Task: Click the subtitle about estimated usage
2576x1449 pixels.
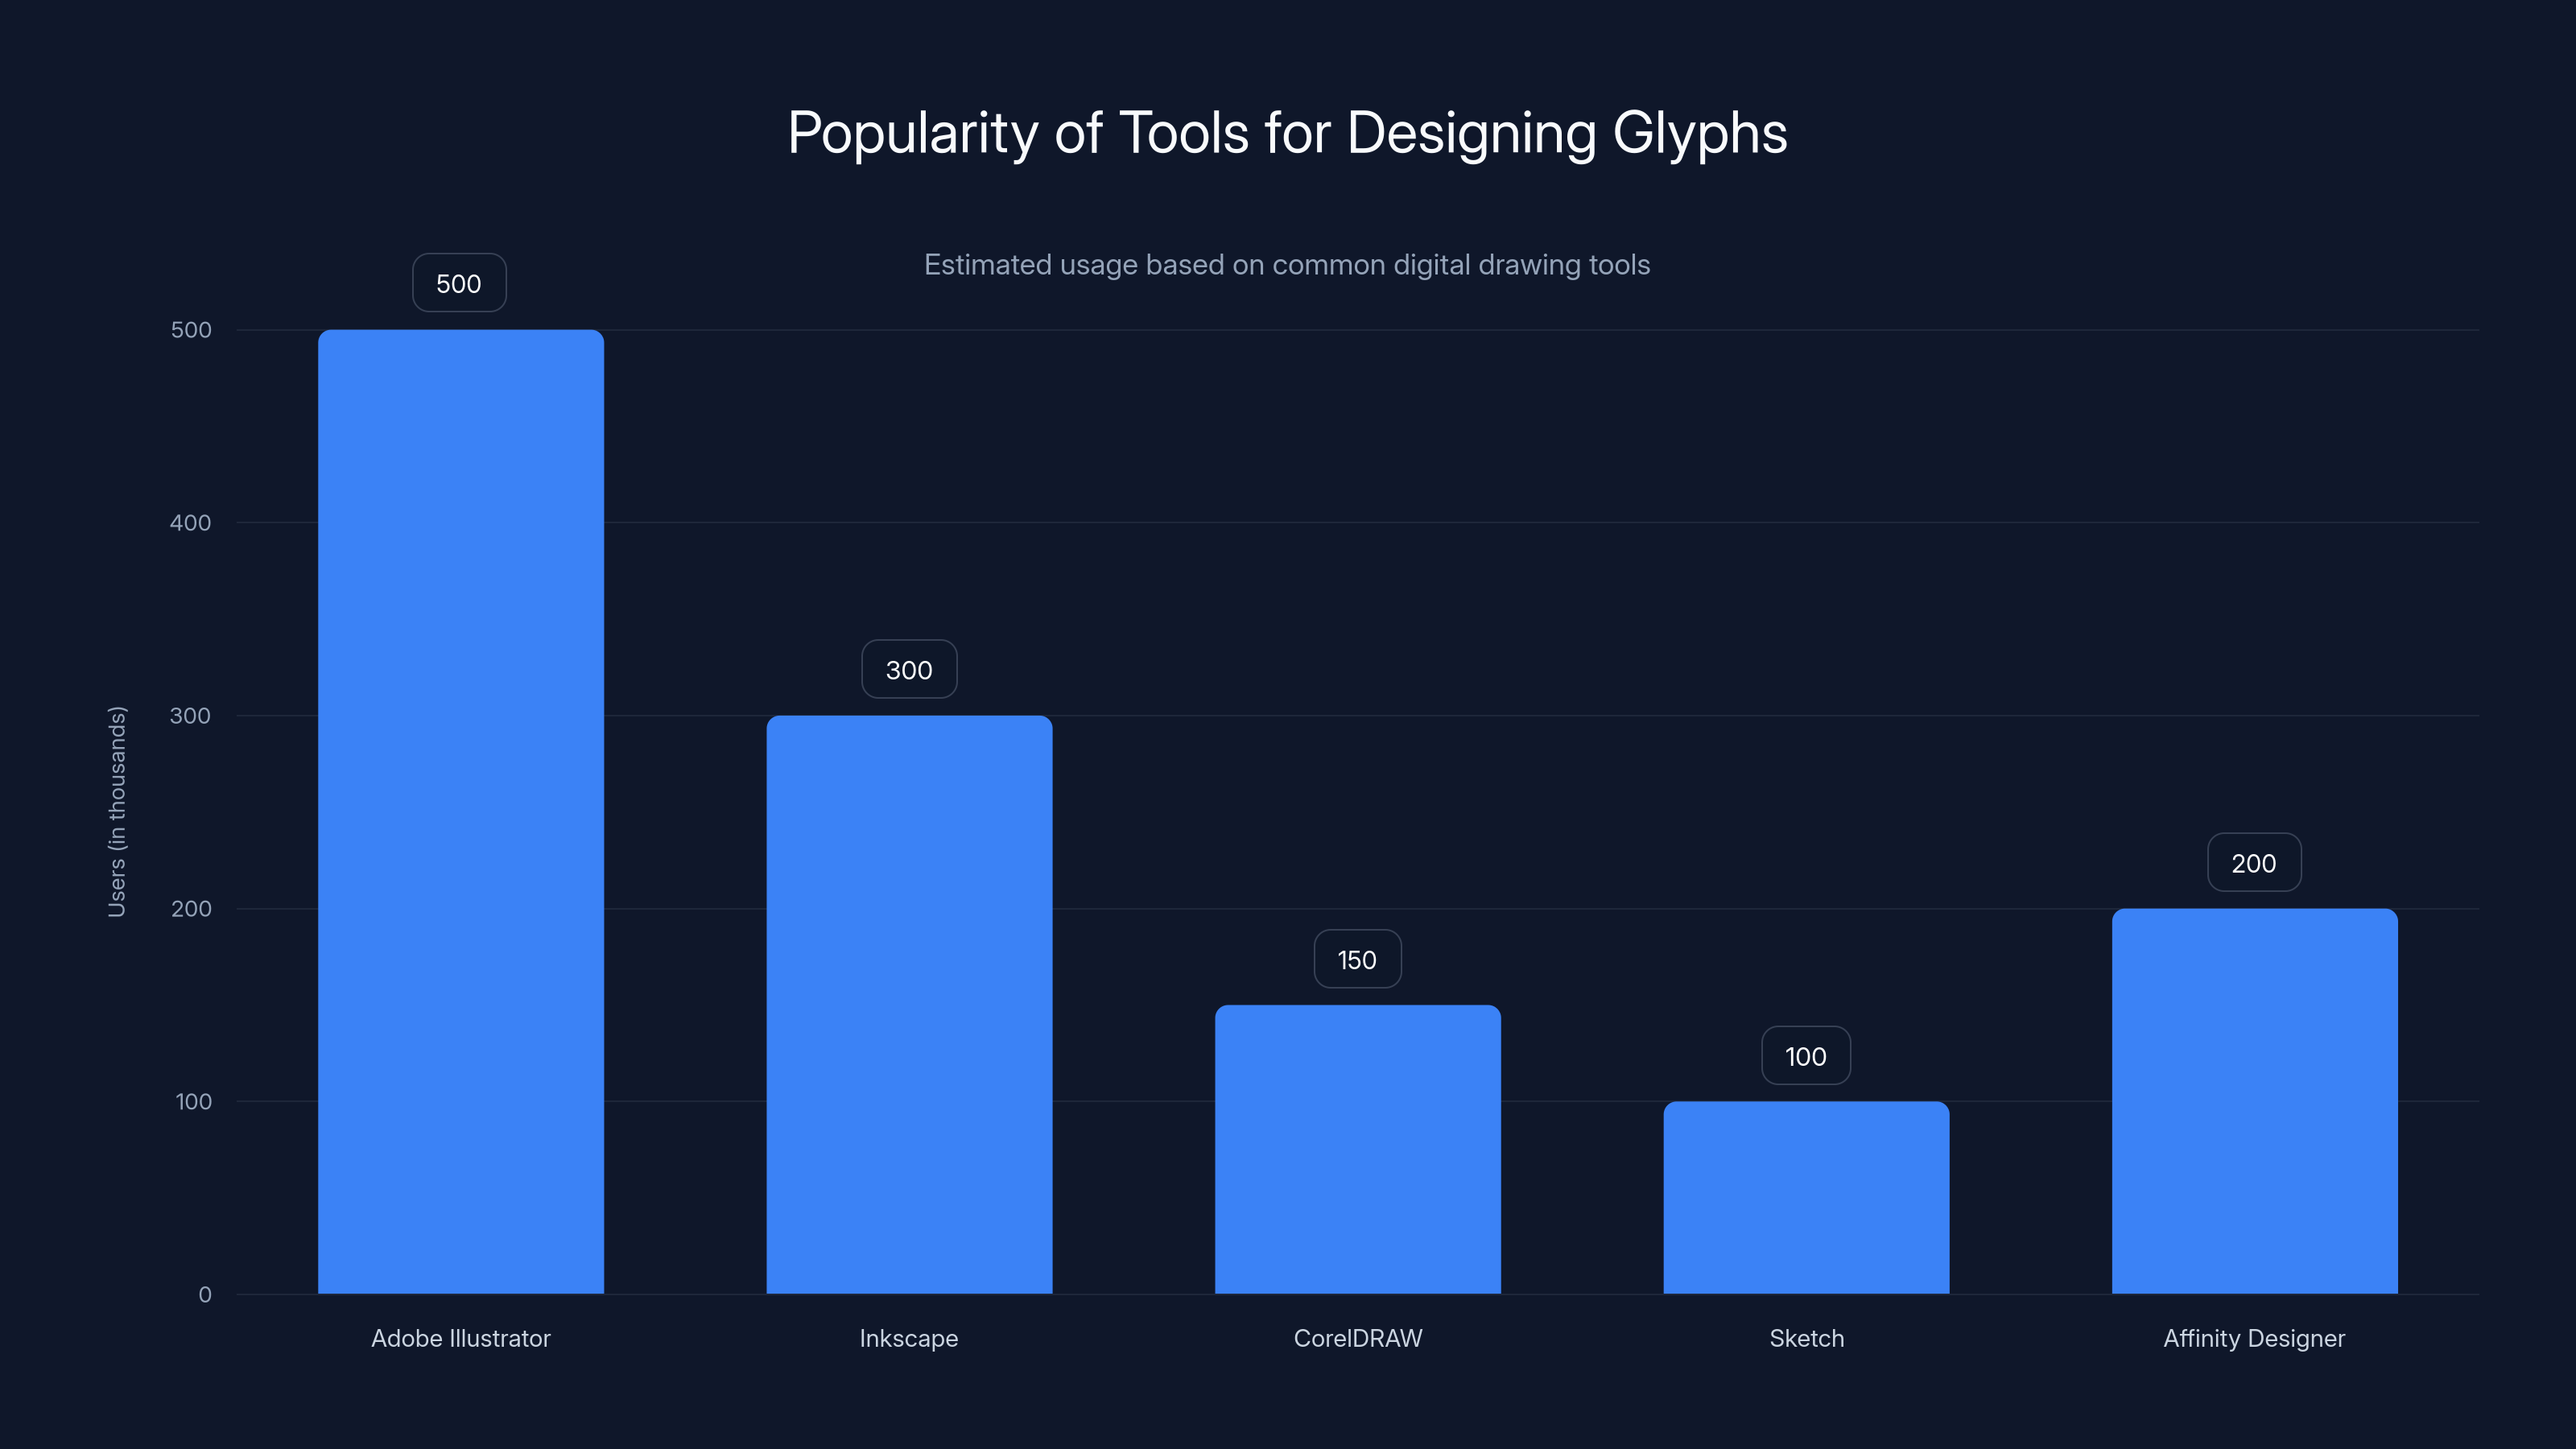Action: coord(1287,265)
